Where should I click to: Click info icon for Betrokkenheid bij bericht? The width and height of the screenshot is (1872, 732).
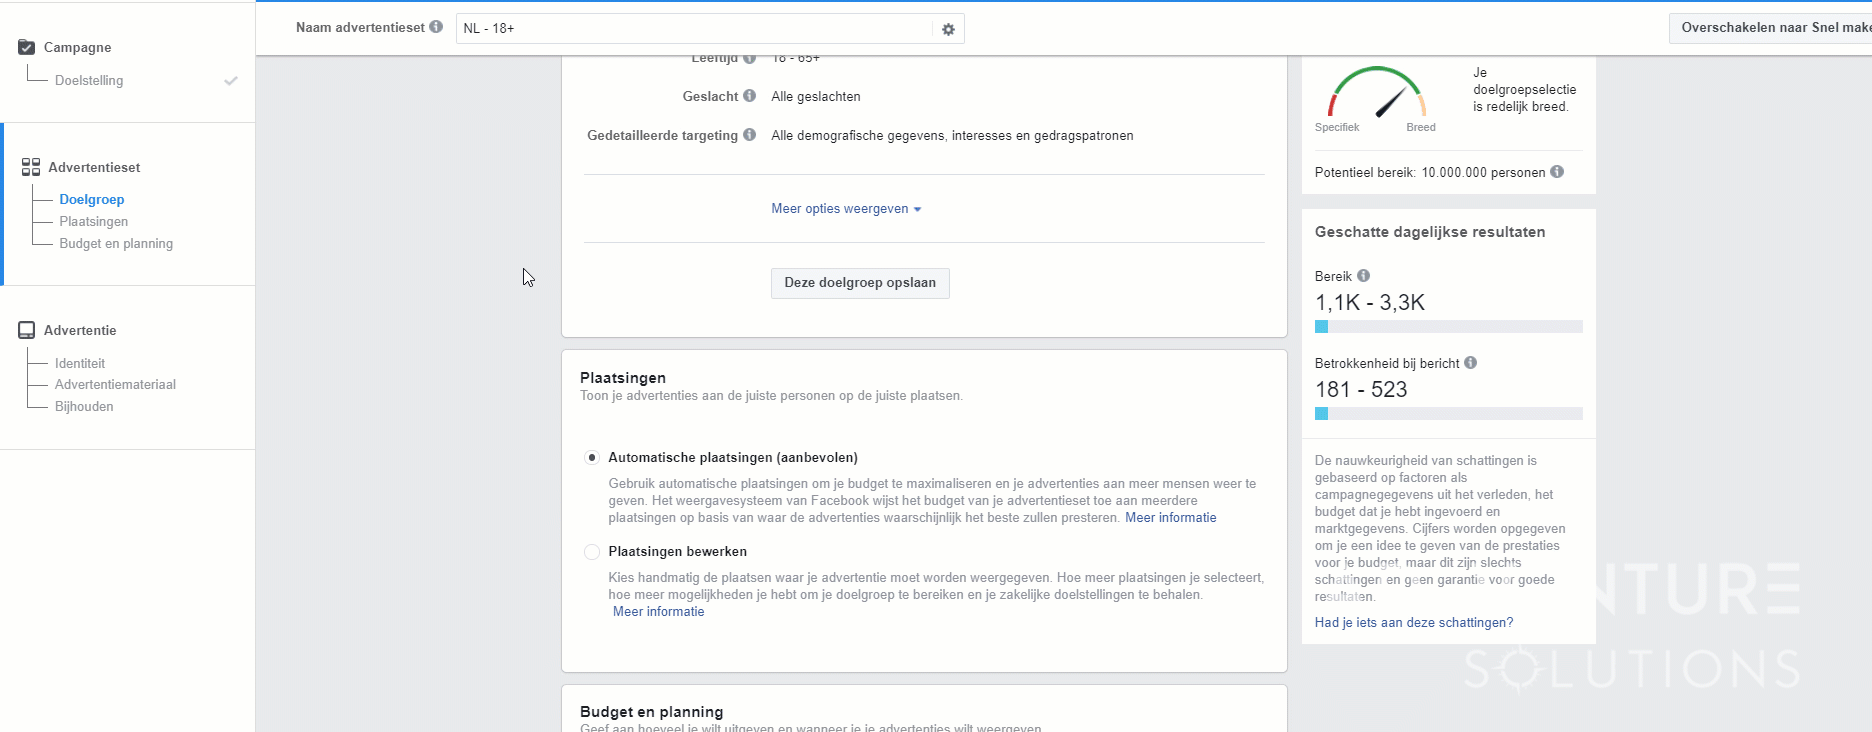pos(1470,363)
